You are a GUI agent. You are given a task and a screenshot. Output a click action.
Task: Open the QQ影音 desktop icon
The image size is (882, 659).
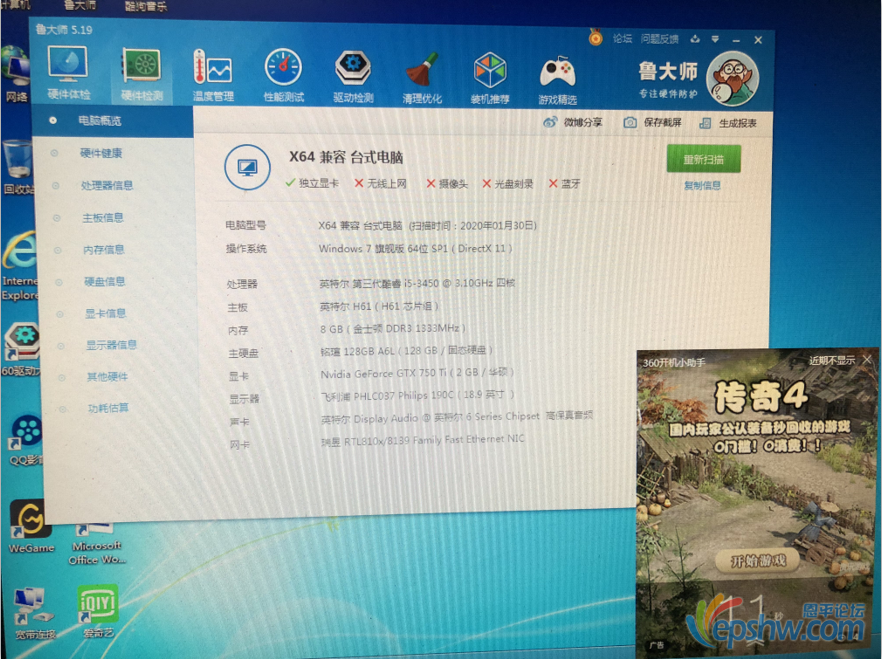coord(26,441)
